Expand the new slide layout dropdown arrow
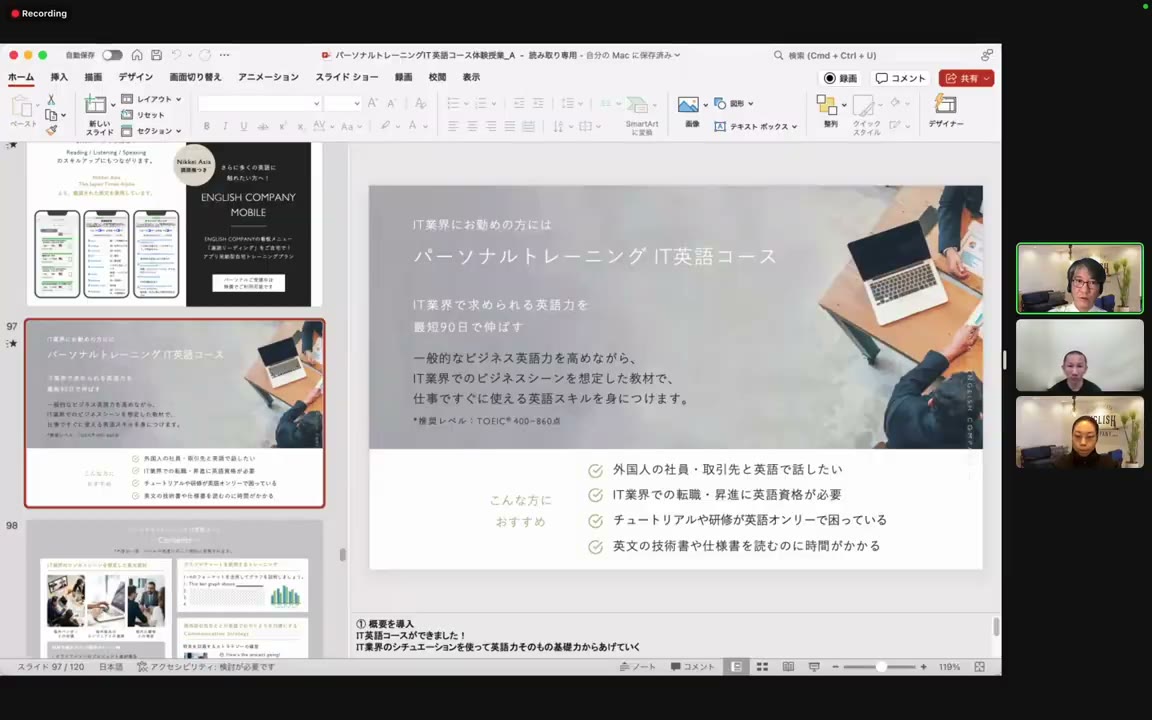Image resolution: width=1152 pixels, height=720 pixels. [112, 105]
